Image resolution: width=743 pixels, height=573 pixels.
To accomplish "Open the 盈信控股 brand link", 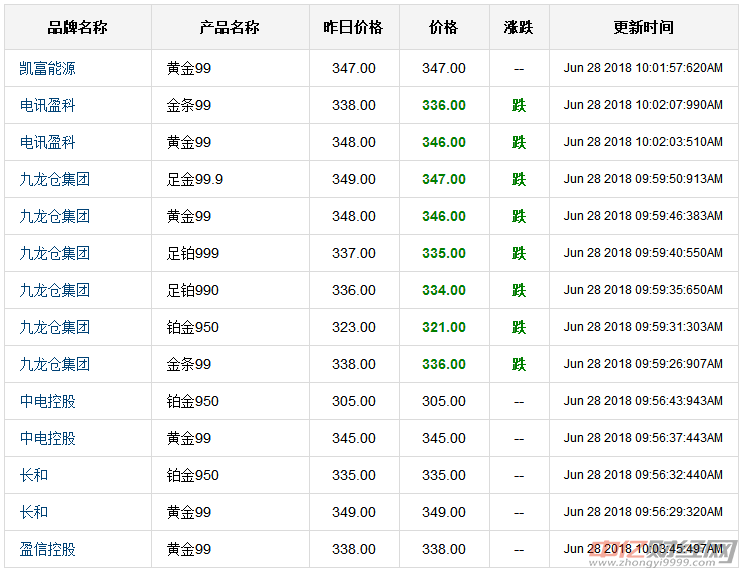I will (x=47, y=549).
